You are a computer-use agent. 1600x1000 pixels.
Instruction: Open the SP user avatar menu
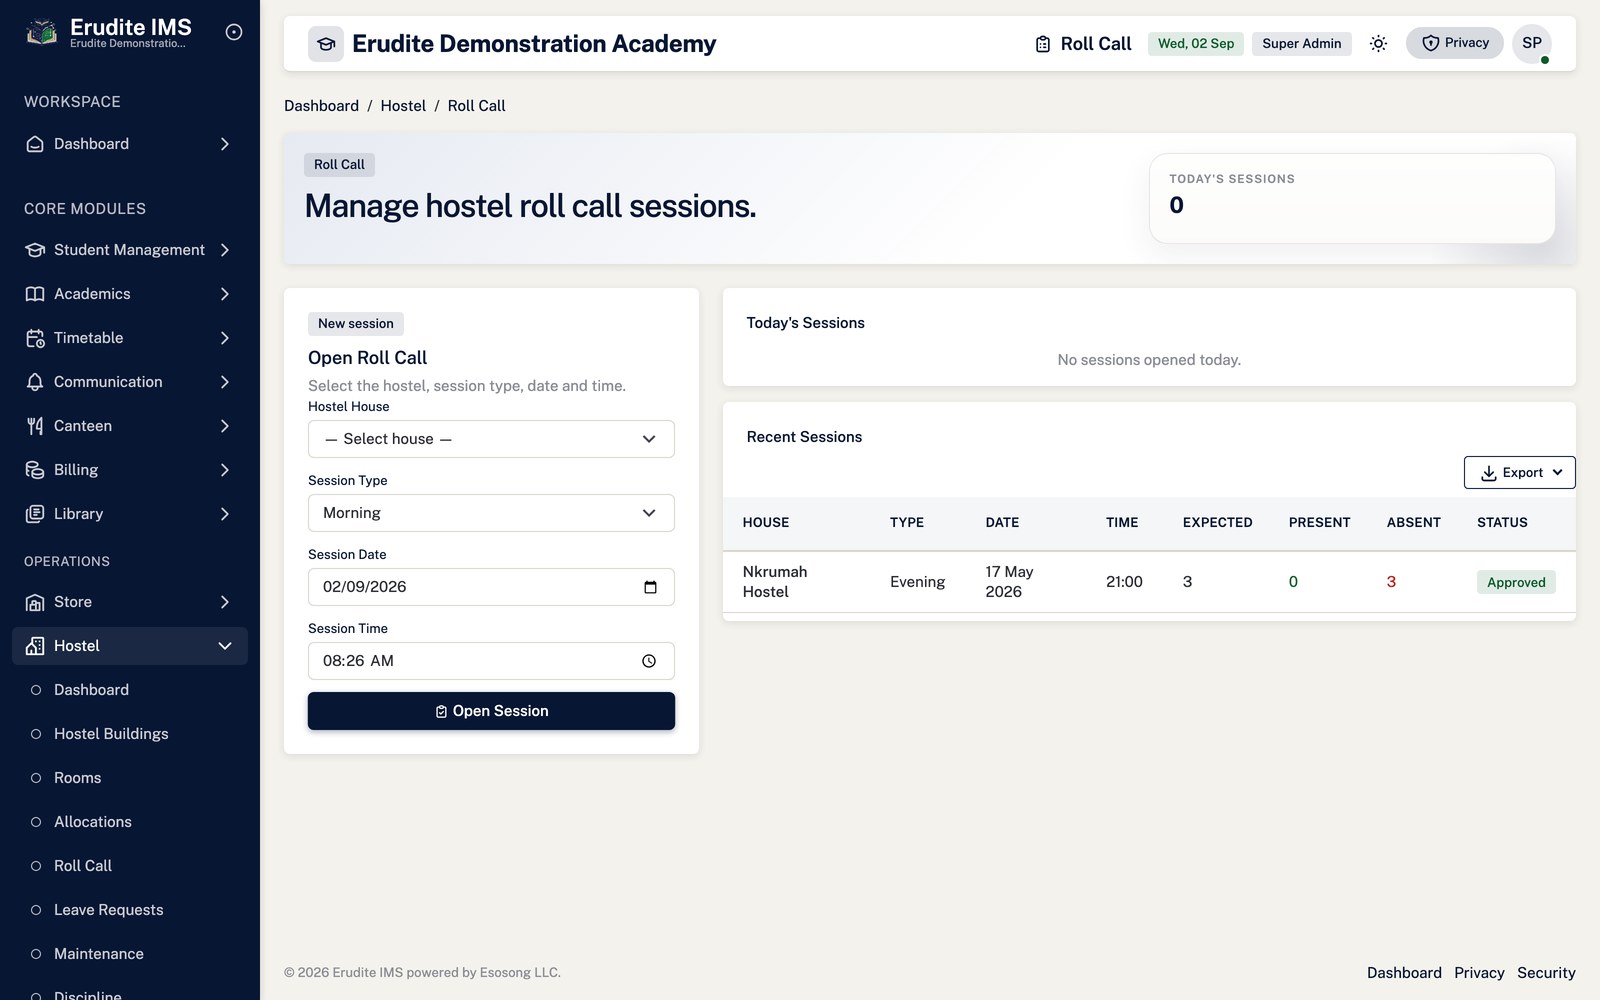pos(1532,43)
